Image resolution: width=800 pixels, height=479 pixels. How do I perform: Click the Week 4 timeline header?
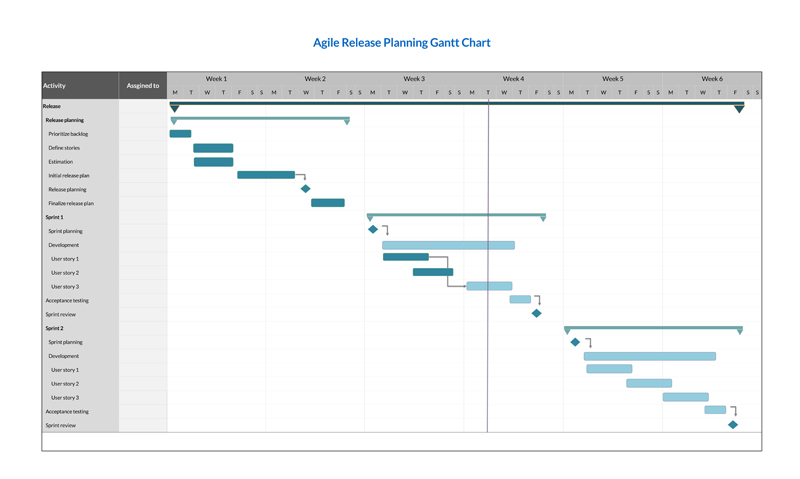[x=513, y=79]
